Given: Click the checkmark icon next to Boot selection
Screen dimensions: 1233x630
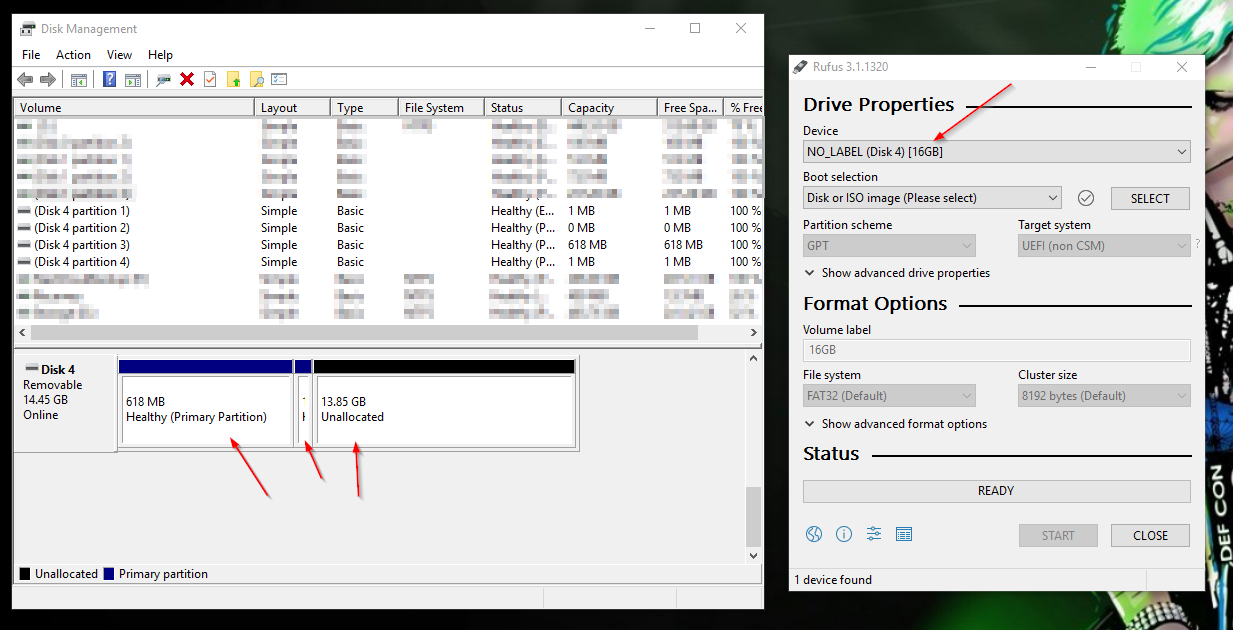Looking at the screenshot, I should (1086, 198).
